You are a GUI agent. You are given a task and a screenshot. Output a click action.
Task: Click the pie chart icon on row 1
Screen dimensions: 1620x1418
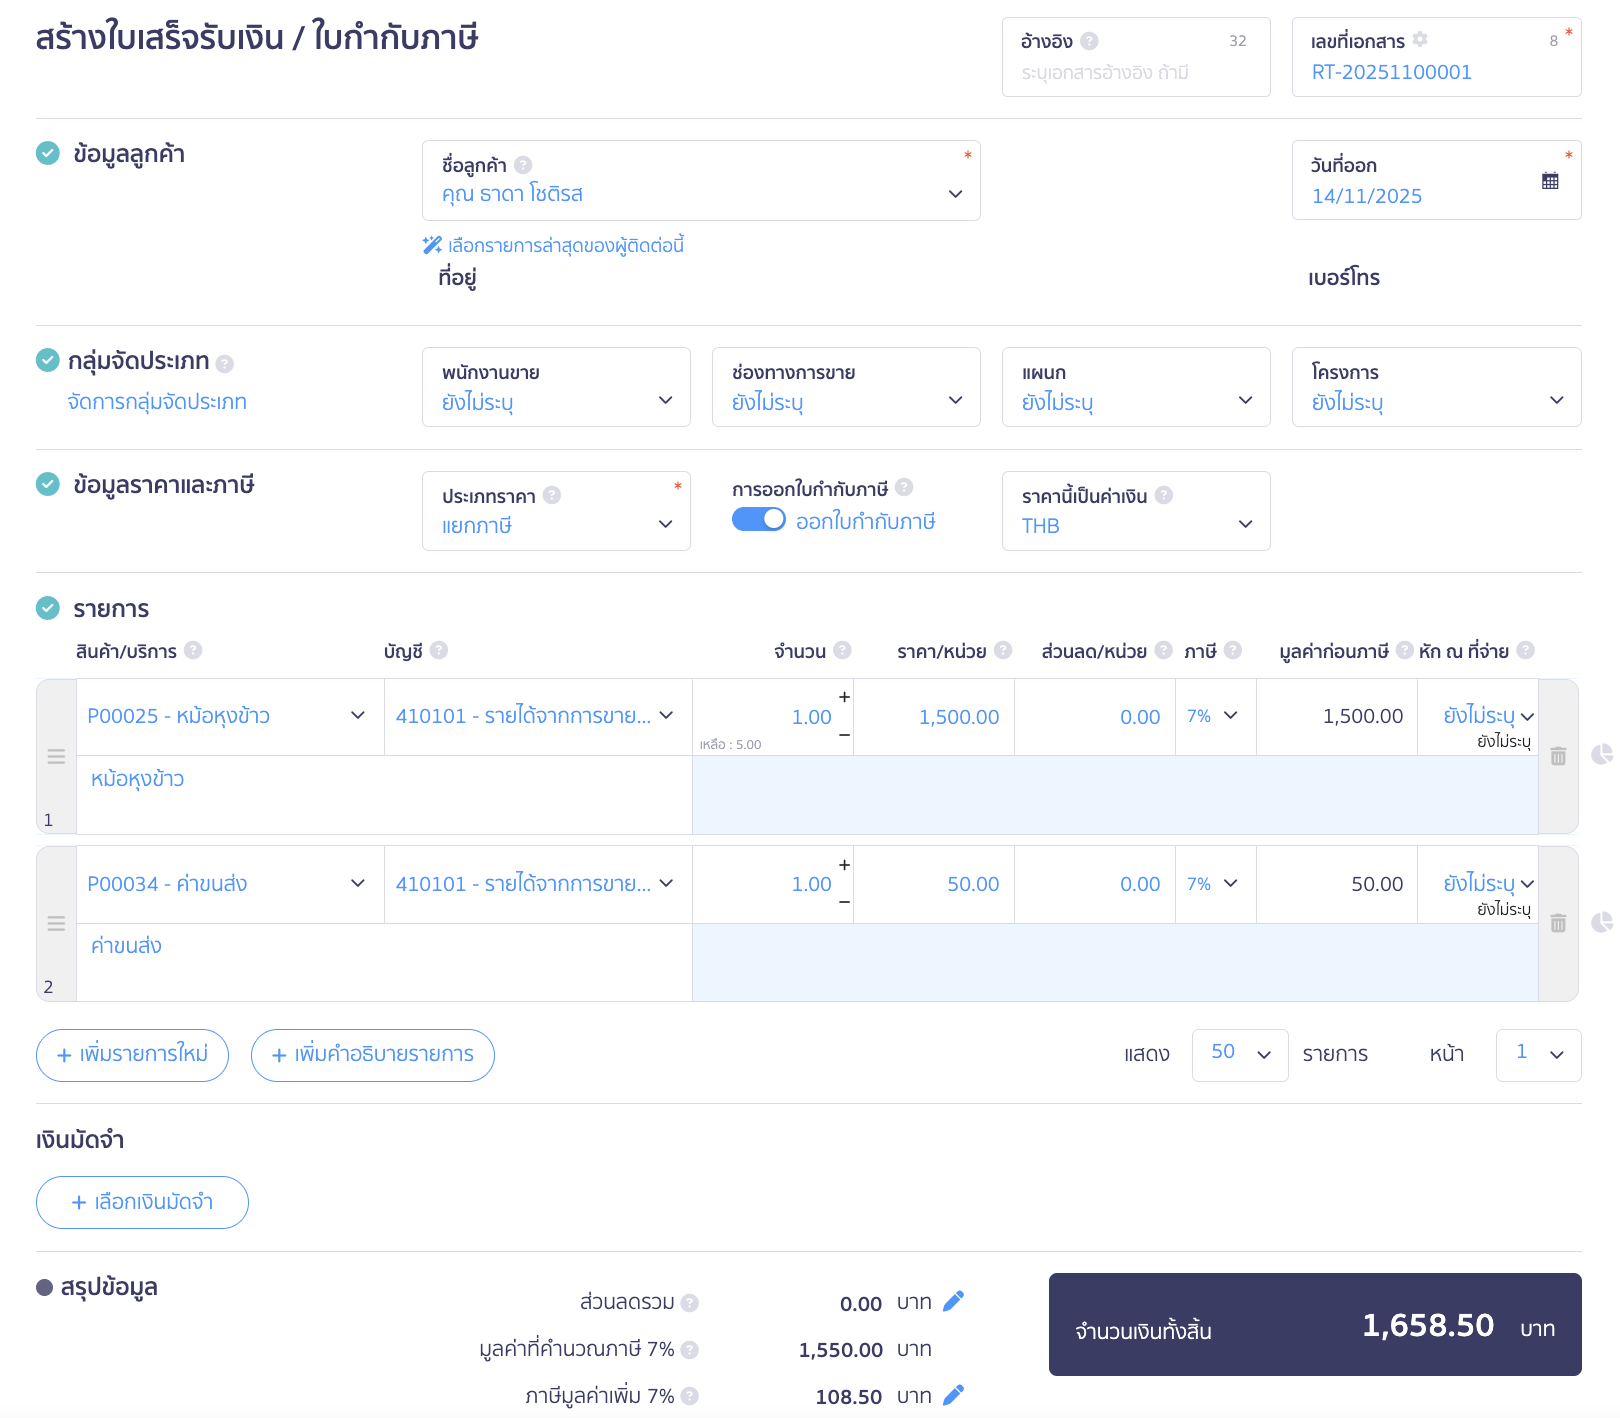point(1601,754)
